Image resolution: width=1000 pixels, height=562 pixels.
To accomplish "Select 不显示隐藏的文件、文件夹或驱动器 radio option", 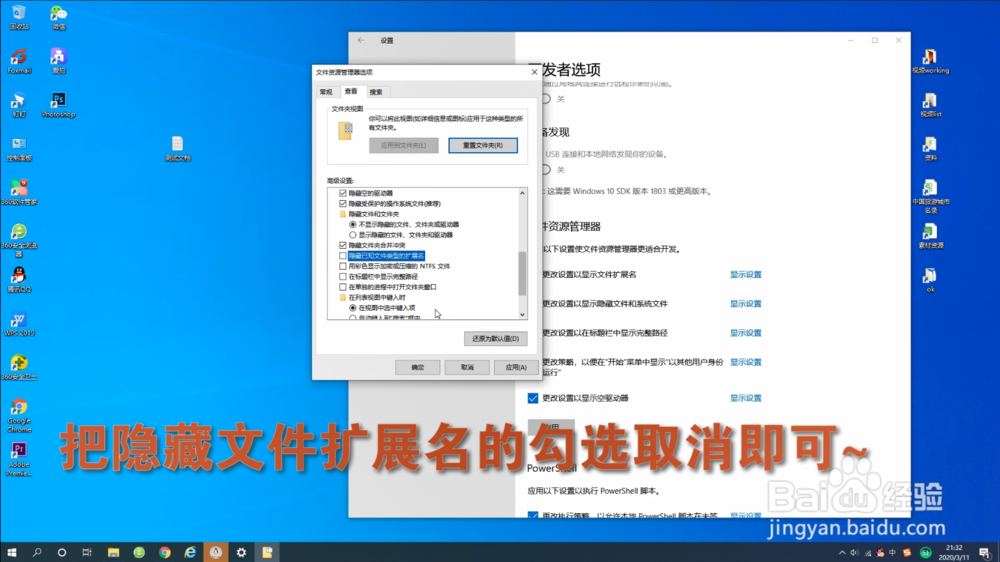I will click(x=353, y=225).
